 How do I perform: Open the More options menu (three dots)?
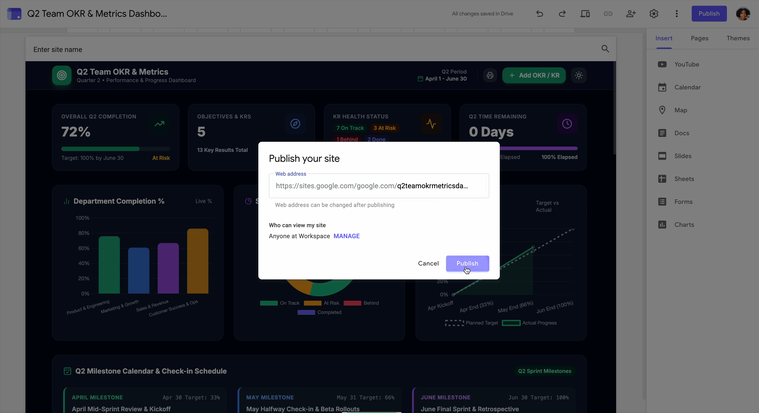coord(677,14)
